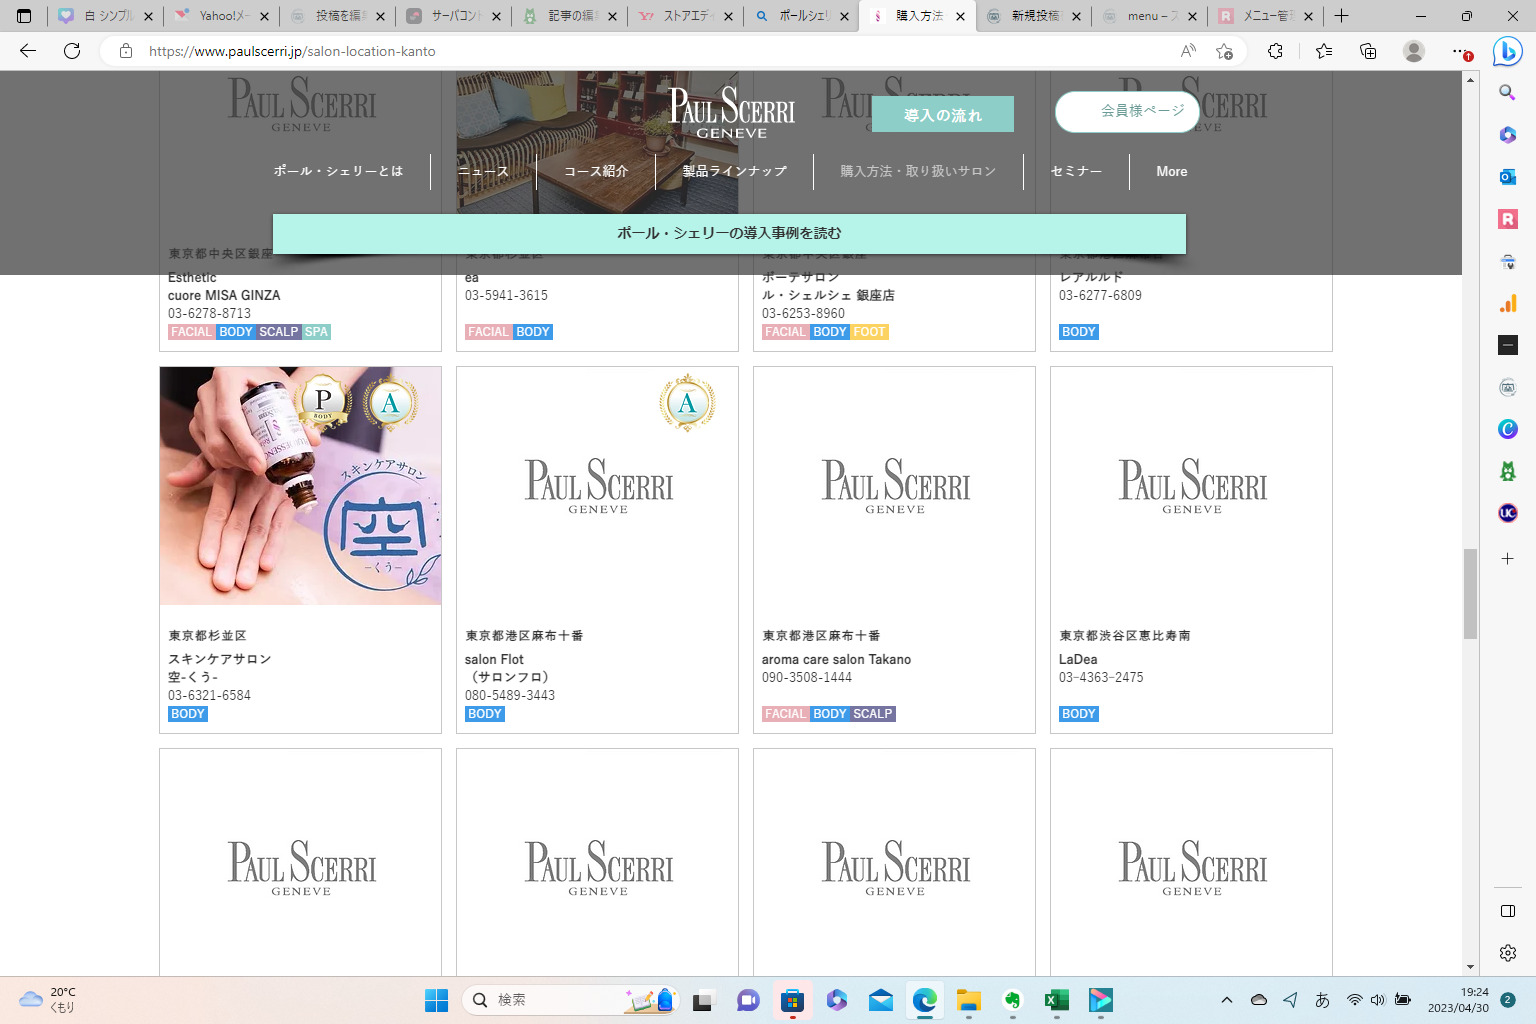The height and width of the screenshot is (1024, 1536).
Task: Open the Favorites list icon
Action: pyautogui.click(x=1324, y=51)
